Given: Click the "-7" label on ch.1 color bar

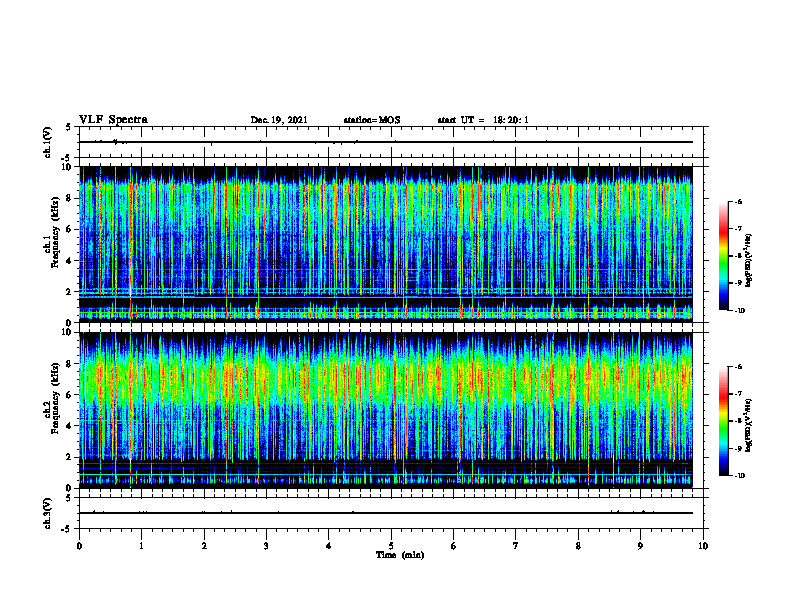Looking at the screenshot, I should [x=738, y=229].
